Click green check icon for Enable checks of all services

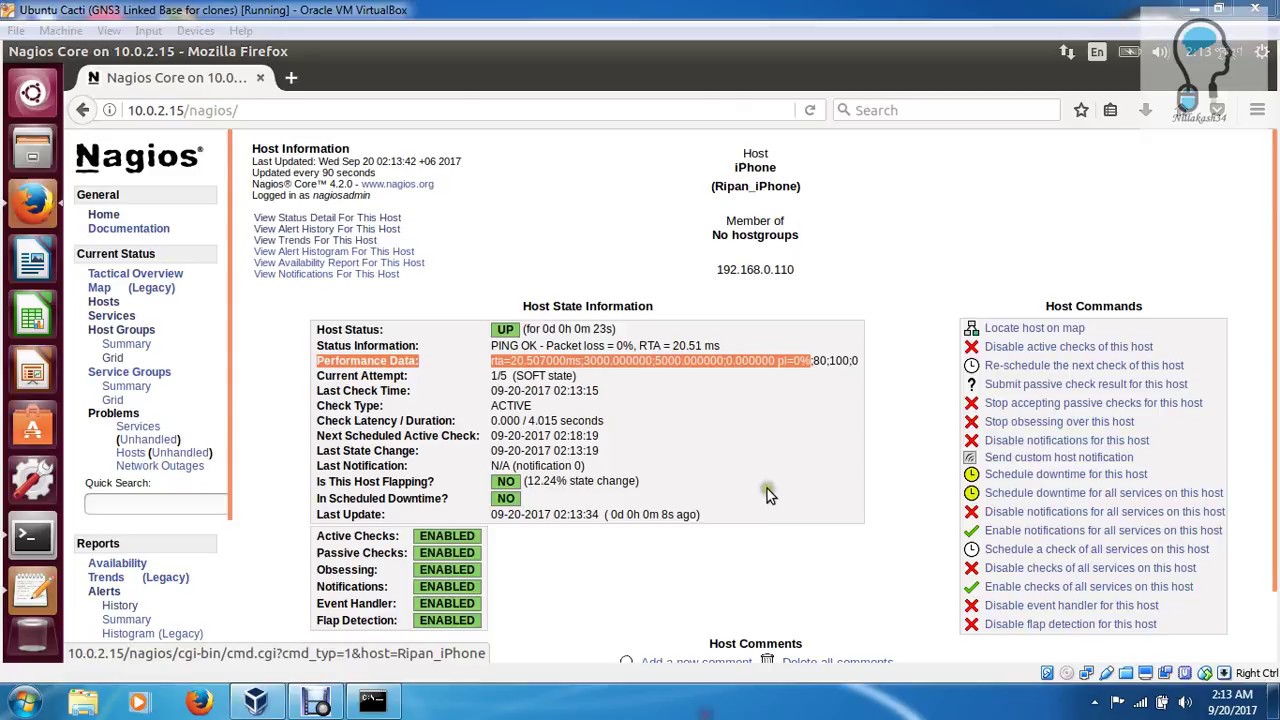click(971, 587)
